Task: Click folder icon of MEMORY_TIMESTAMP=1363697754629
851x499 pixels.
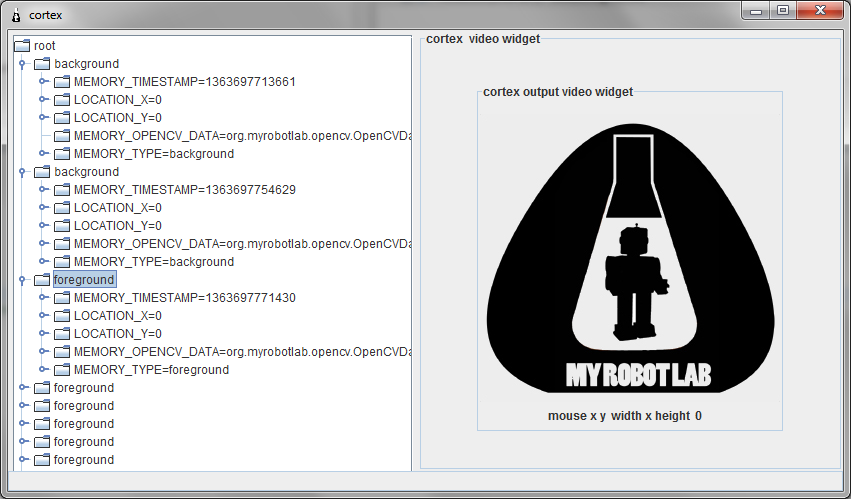Action: click(62, 190)
